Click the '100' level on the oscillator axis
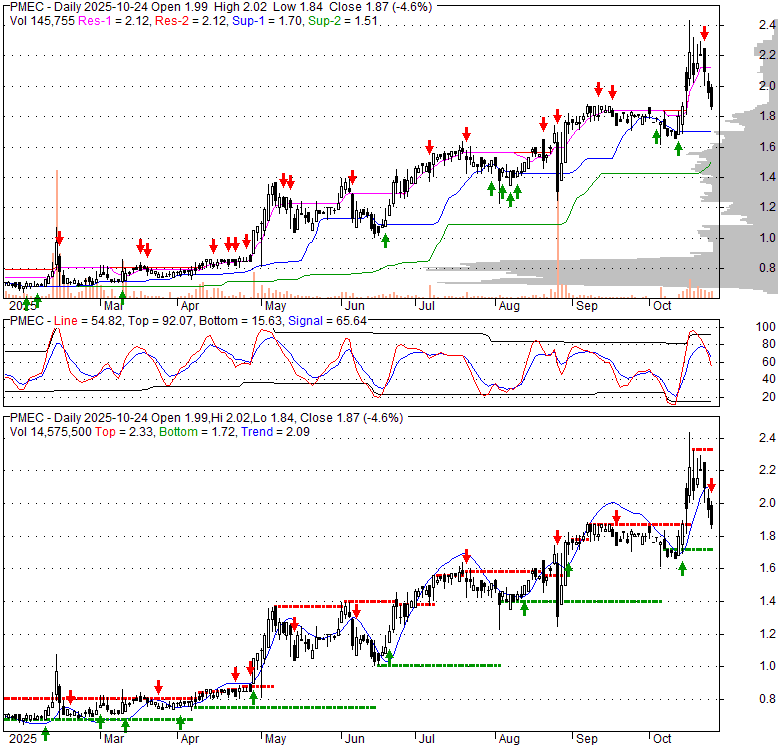Screen dimensions: 780x745 [766, 327]
